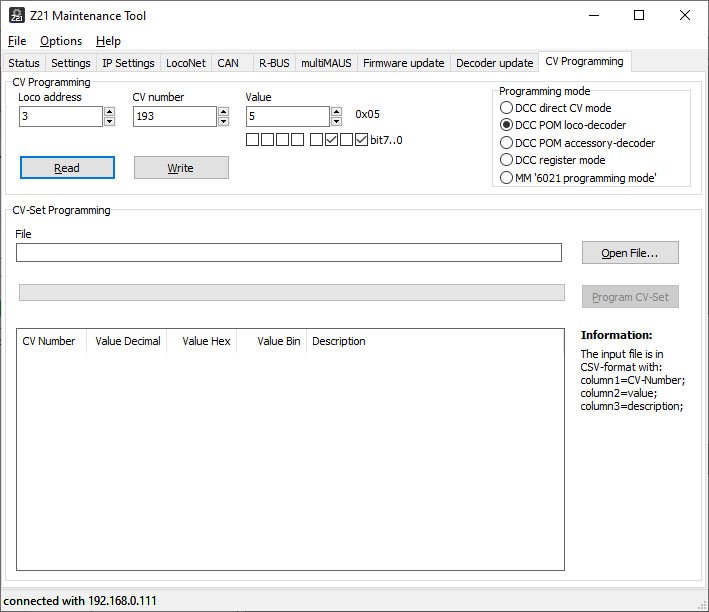Increase the Loco address spinner up arrow
Screen dimensions: 709x612
(x=109, y=112)
